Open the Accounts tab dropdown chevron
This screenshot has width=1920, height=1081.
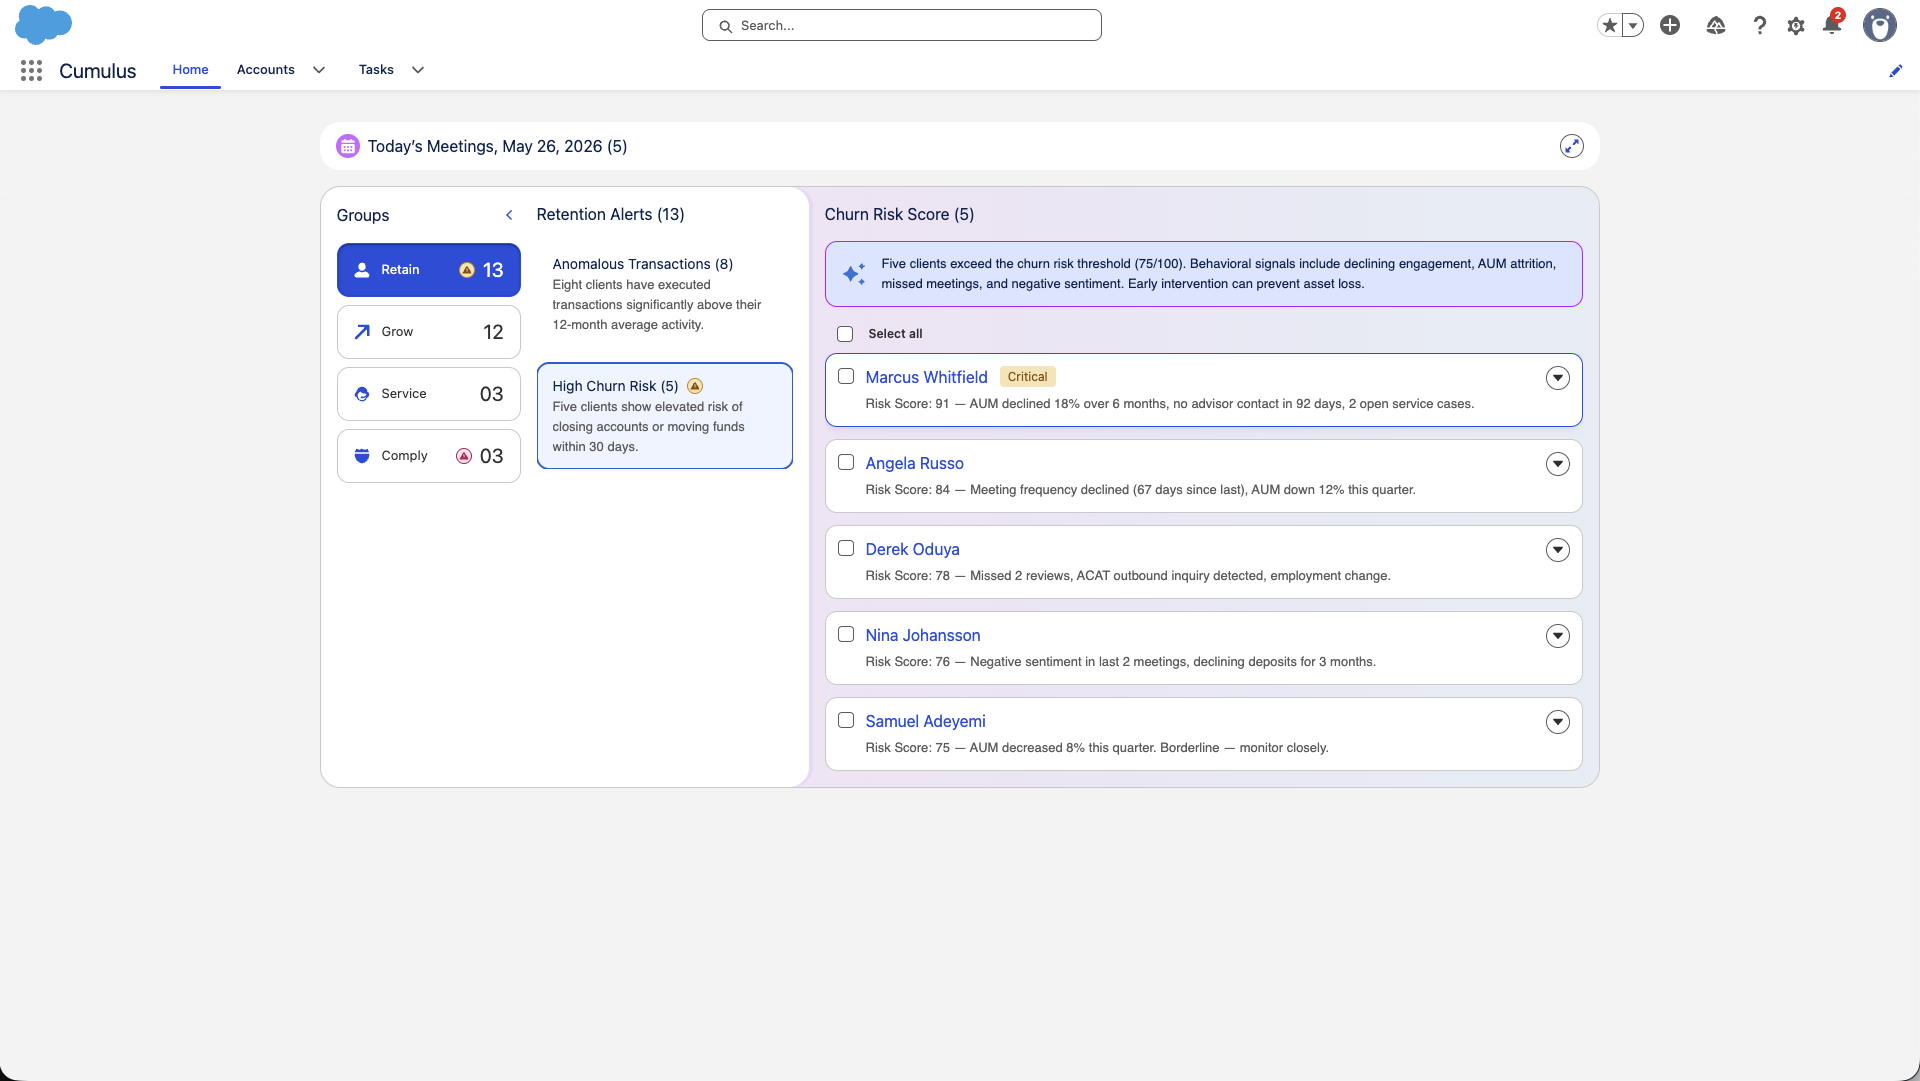pos(319,70)
